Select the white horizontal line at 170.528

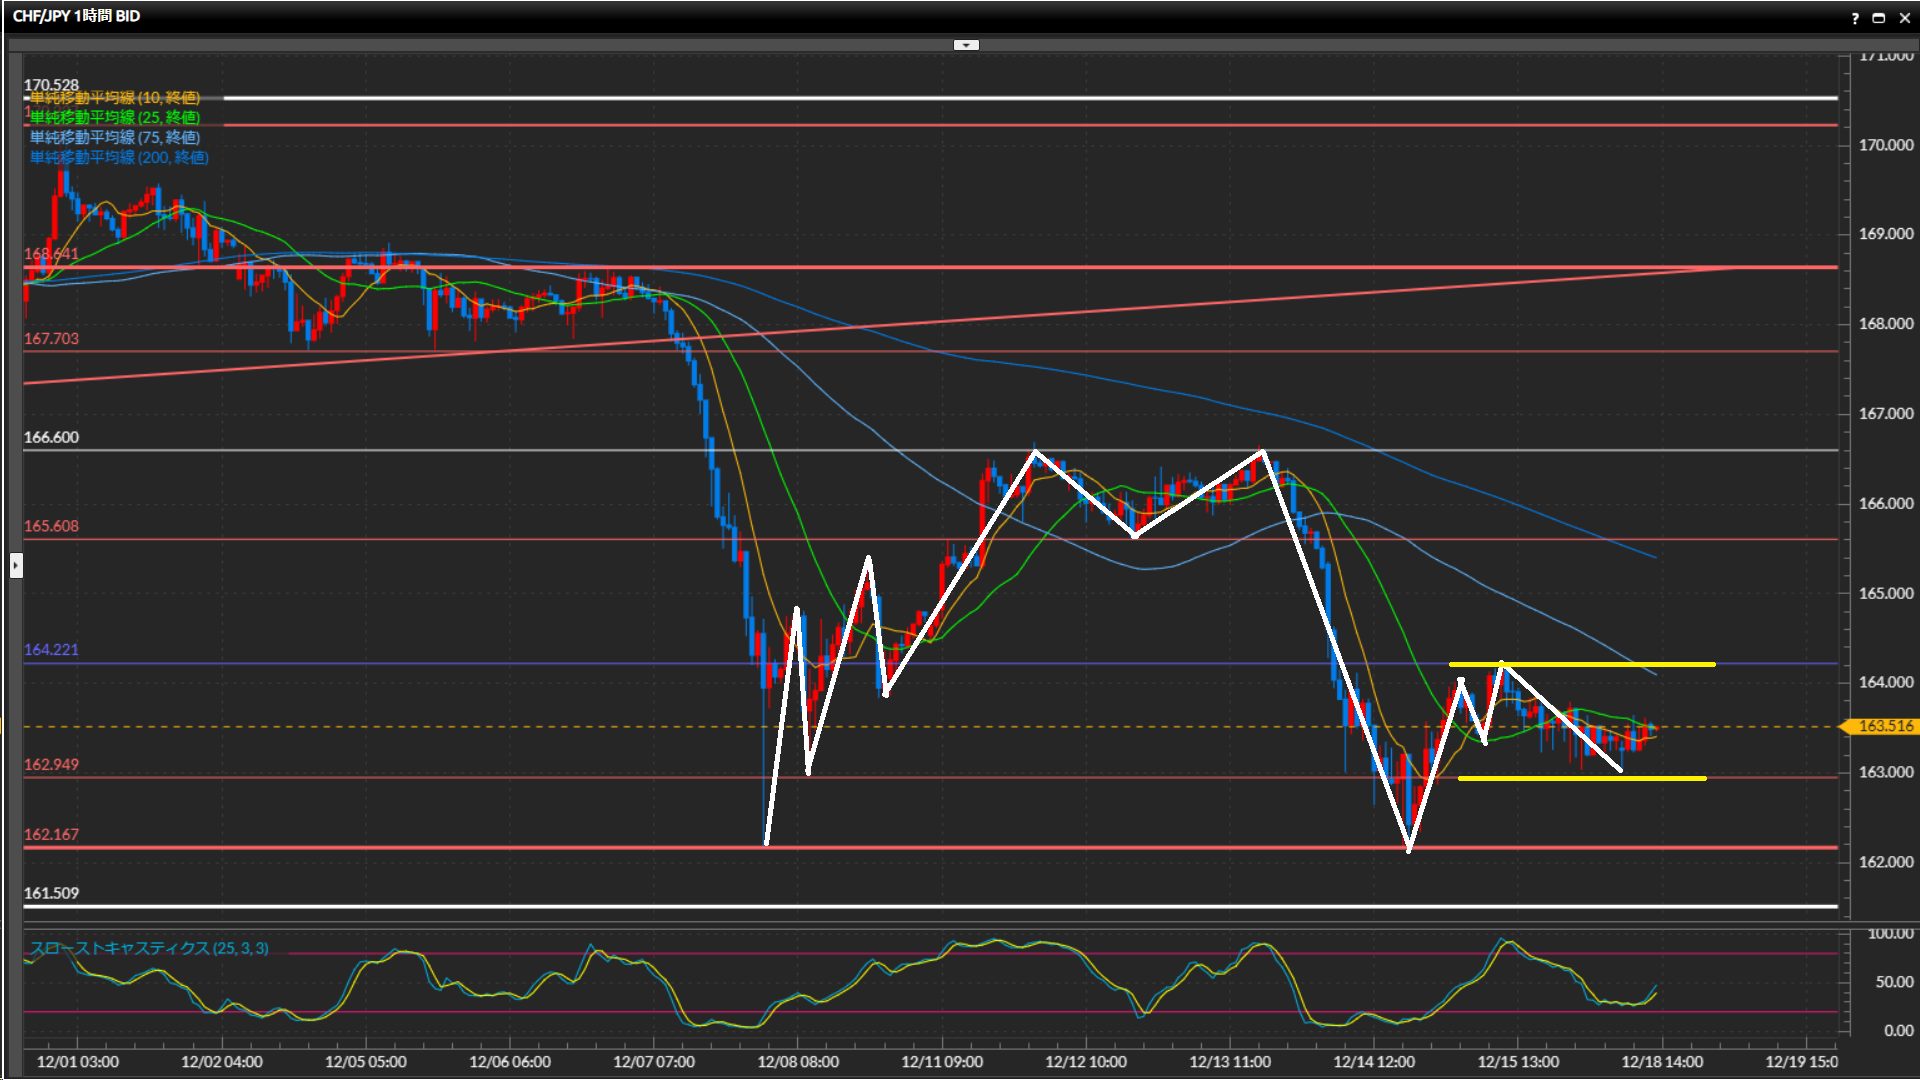coord(1000,98)
